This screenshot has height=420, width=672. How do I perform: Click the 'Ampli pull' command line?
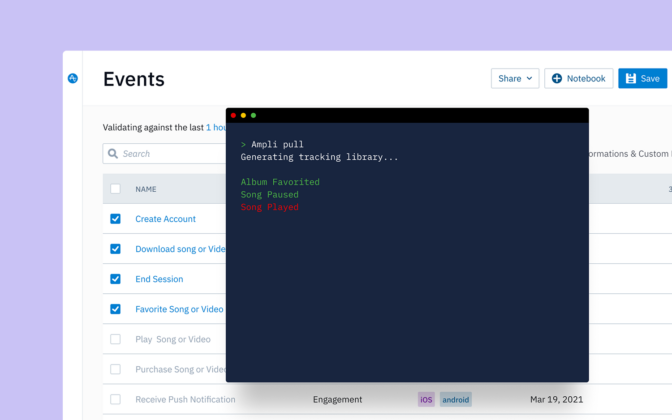coord(277,144)
